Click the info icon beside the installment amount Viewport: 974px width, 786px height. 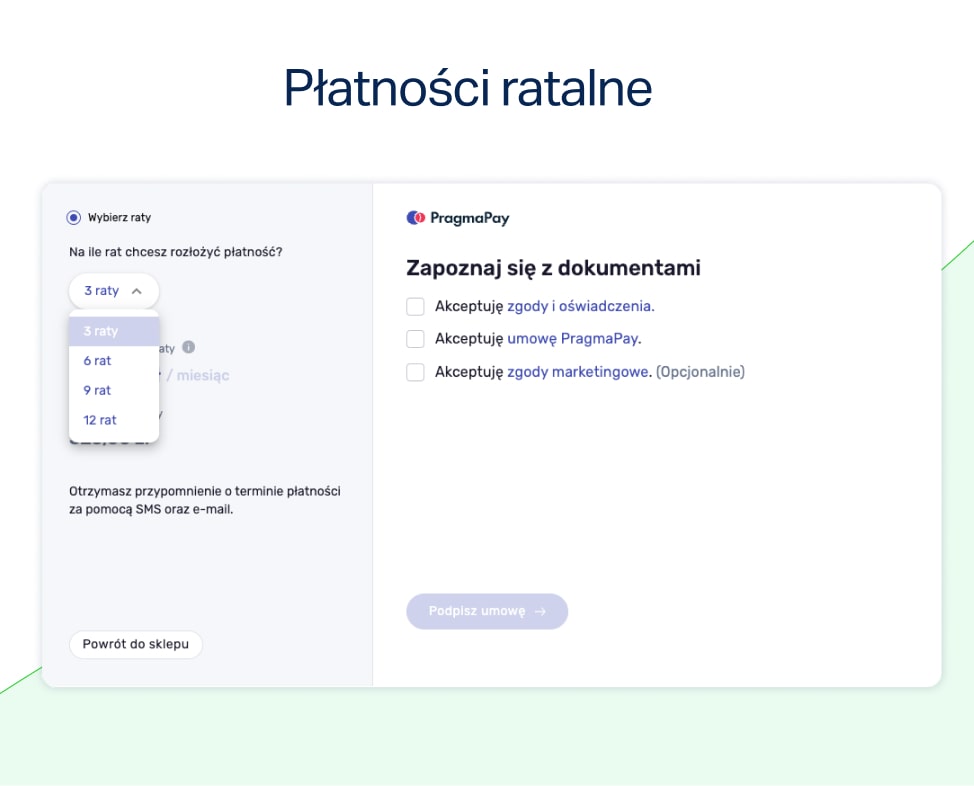(x=188, y=348)
